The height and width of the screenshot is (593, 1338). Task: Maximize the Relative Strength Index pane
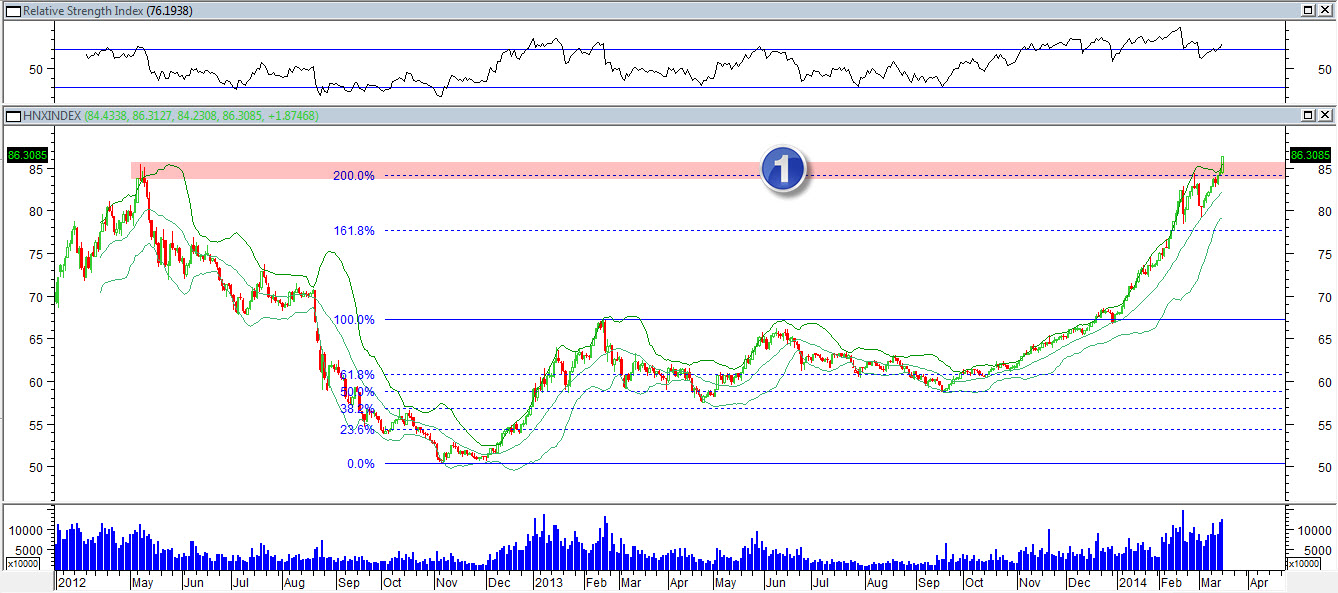(x=1308, y=10)
